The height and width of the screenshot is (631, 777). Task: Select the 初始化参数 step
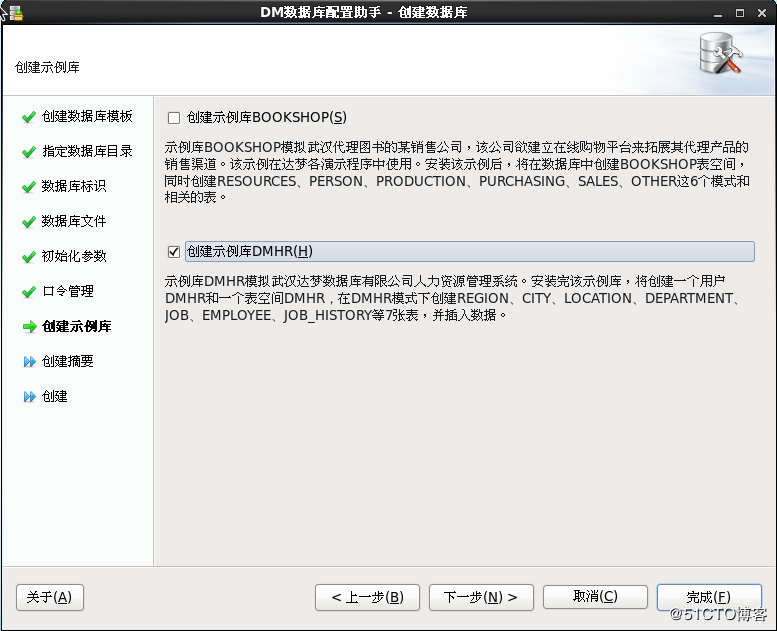(74, 256)
